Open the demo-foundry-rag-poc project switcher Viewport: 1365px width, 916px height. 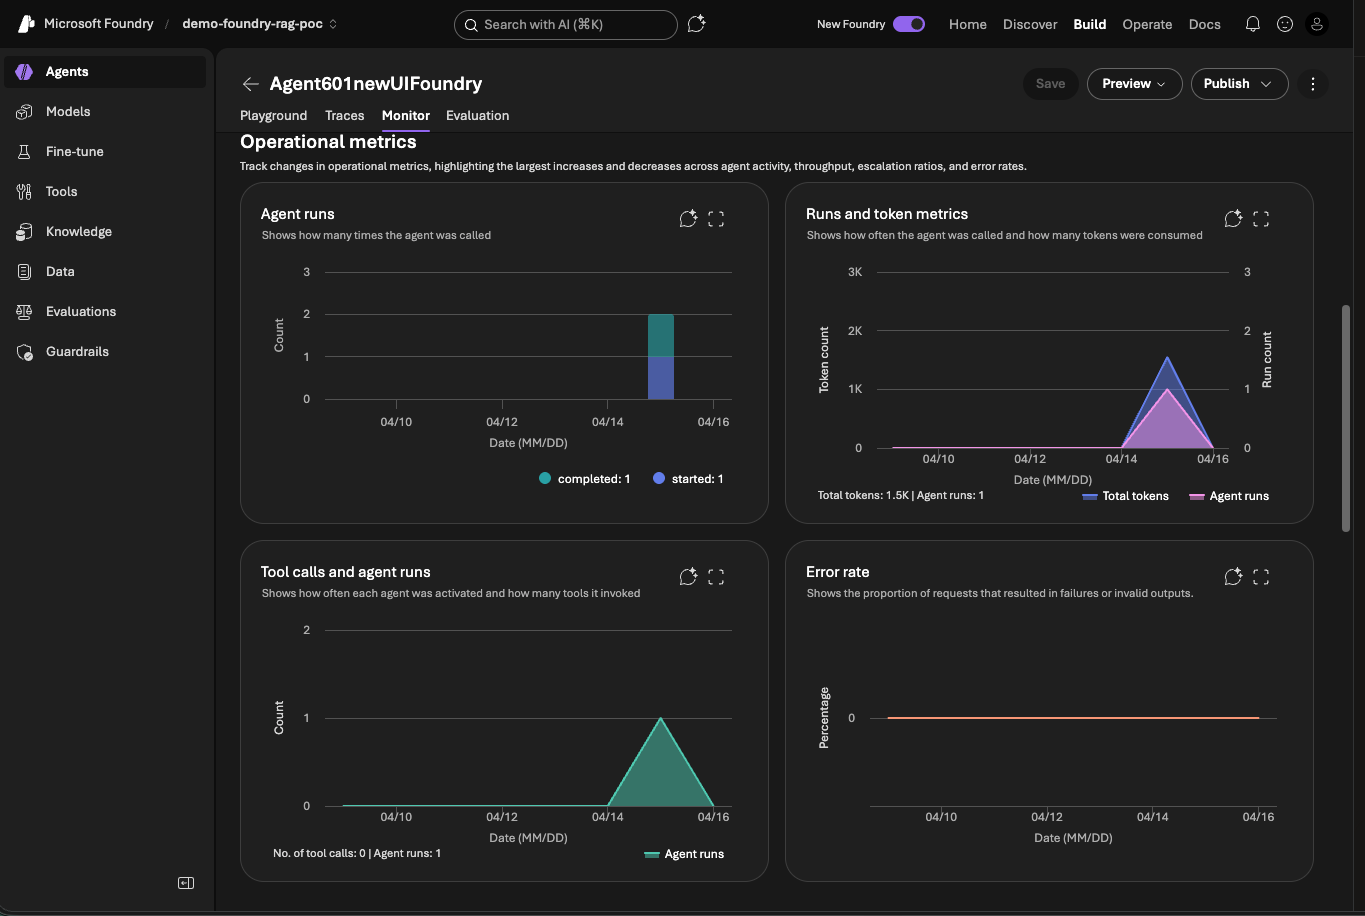point(259,22)
